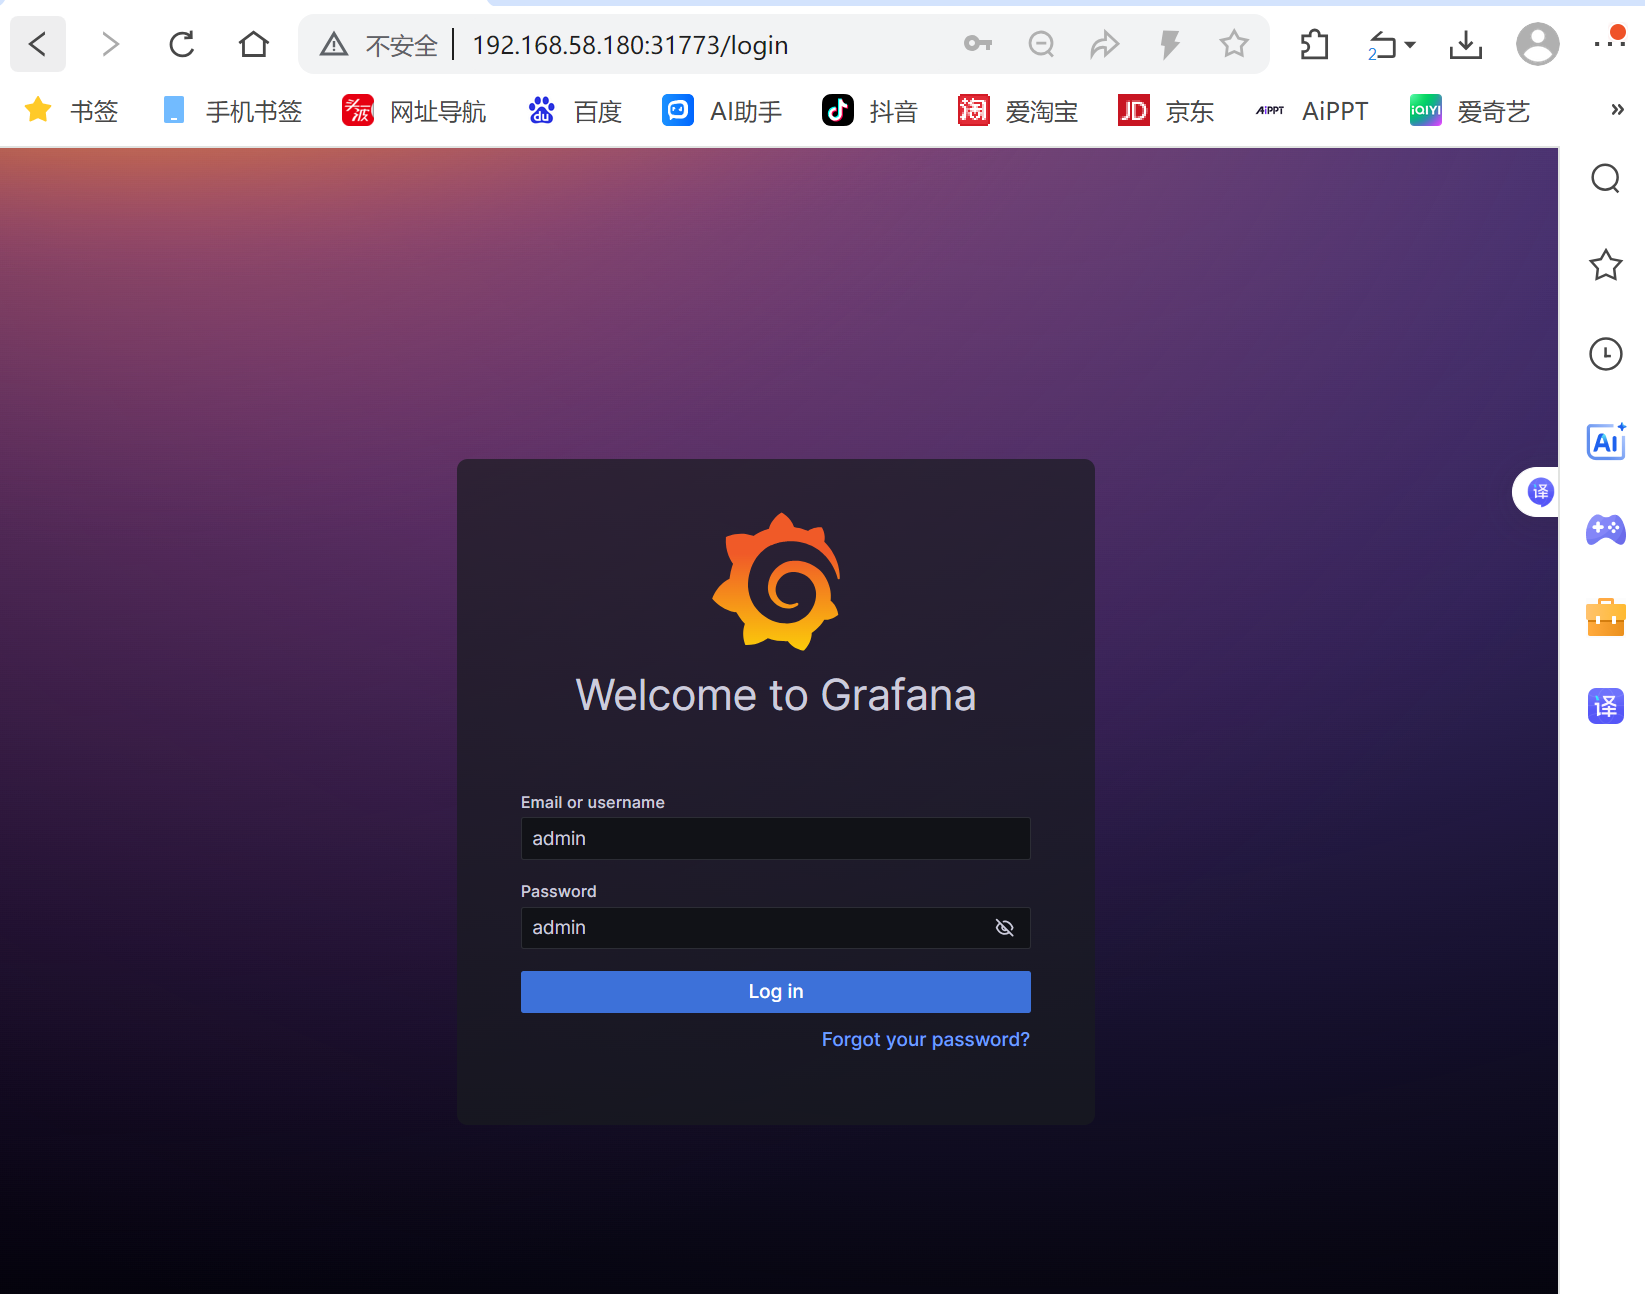The width and height of the screenshot is (1645, 1294).
Task: Open the 抖音 bookmark
Action: click(870, 111)
